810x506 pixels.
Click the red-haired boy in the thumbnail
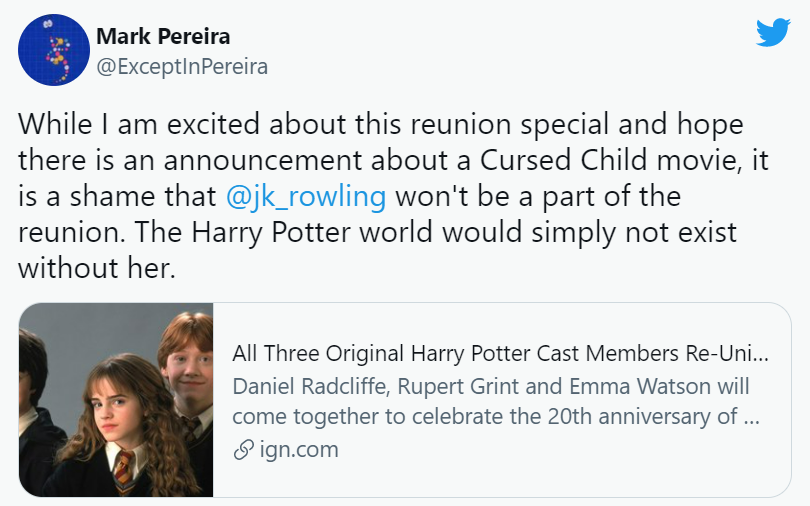pos(183,355)
